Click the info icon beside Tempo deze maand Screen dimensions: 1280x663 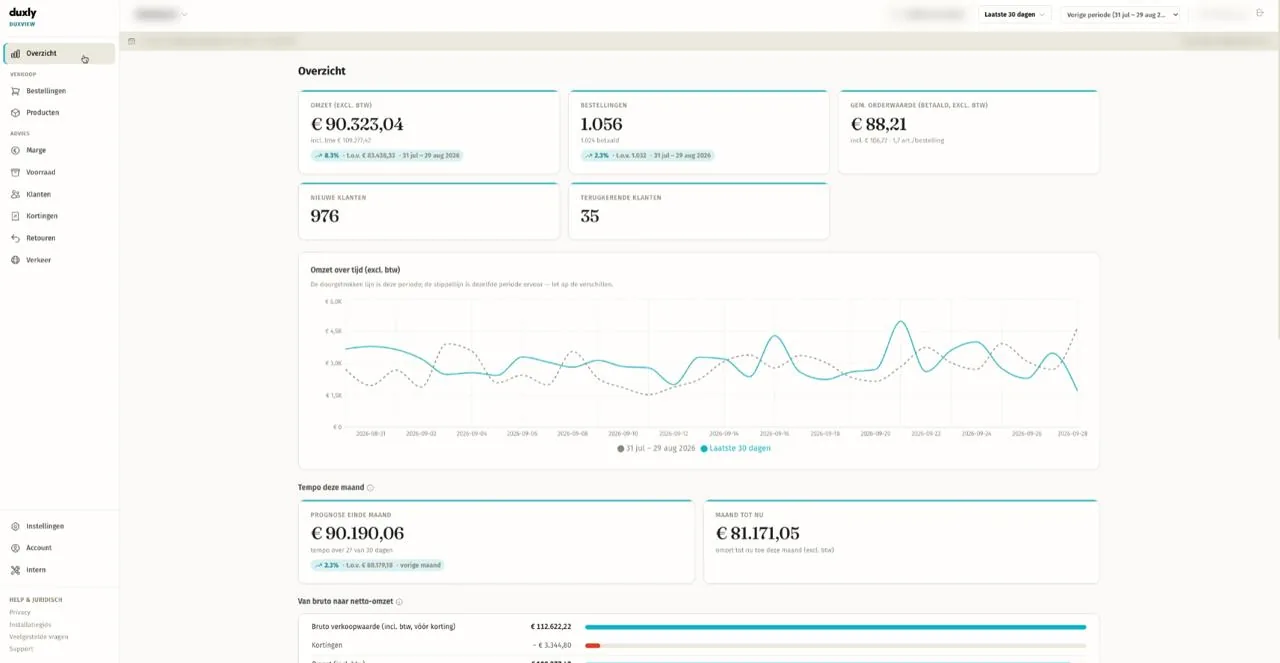(x=370, y=488)
